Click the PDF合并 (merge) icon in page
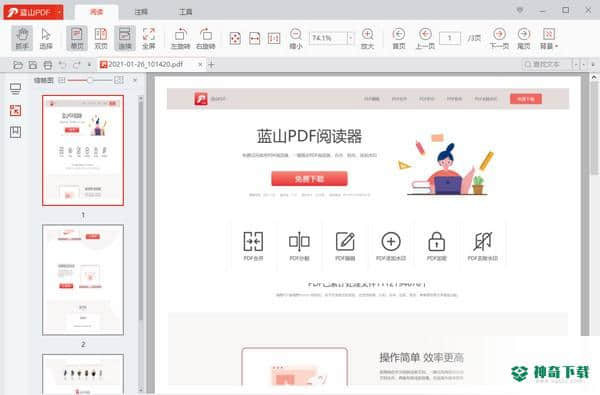 click(253, 242)
